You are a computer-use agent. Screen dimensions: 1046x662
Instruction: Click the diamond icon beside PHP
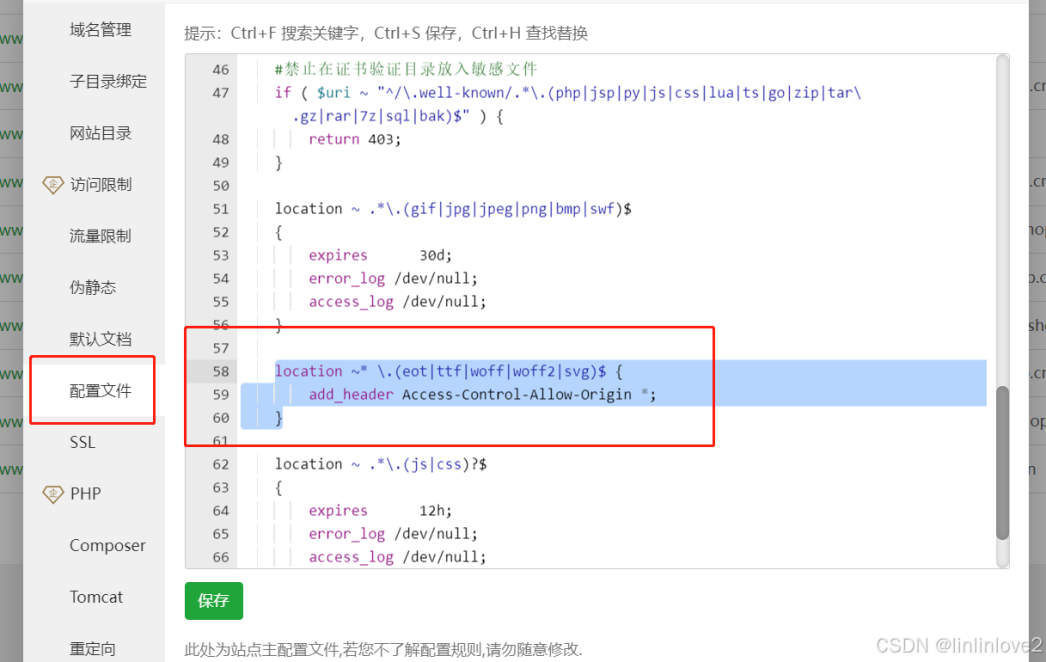point(53,494)
